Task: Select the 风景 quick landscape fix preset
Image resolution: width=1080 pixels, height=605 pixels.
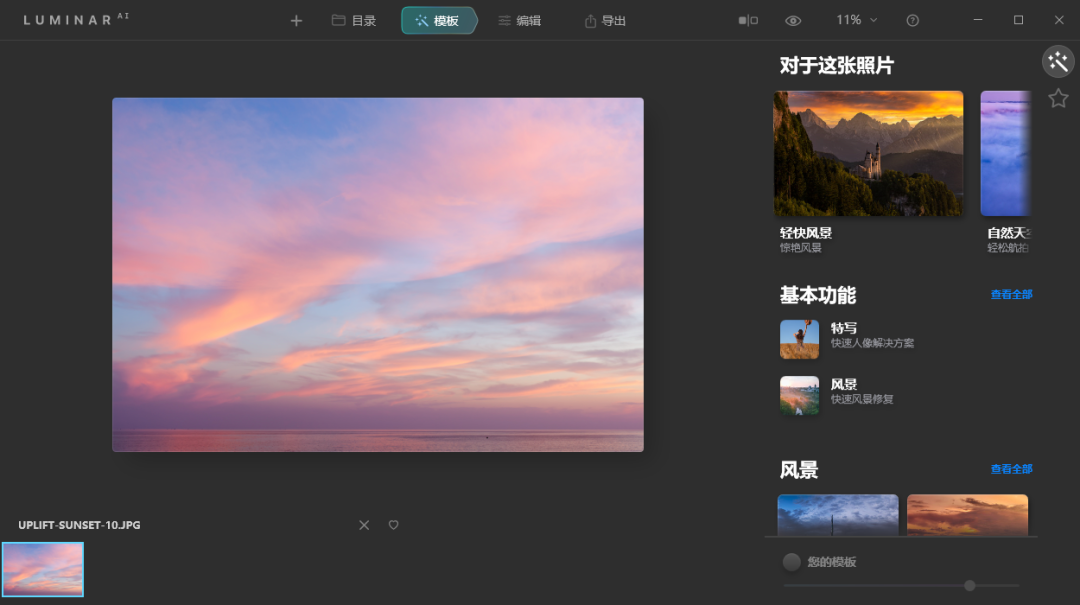Action: (843, 390)
